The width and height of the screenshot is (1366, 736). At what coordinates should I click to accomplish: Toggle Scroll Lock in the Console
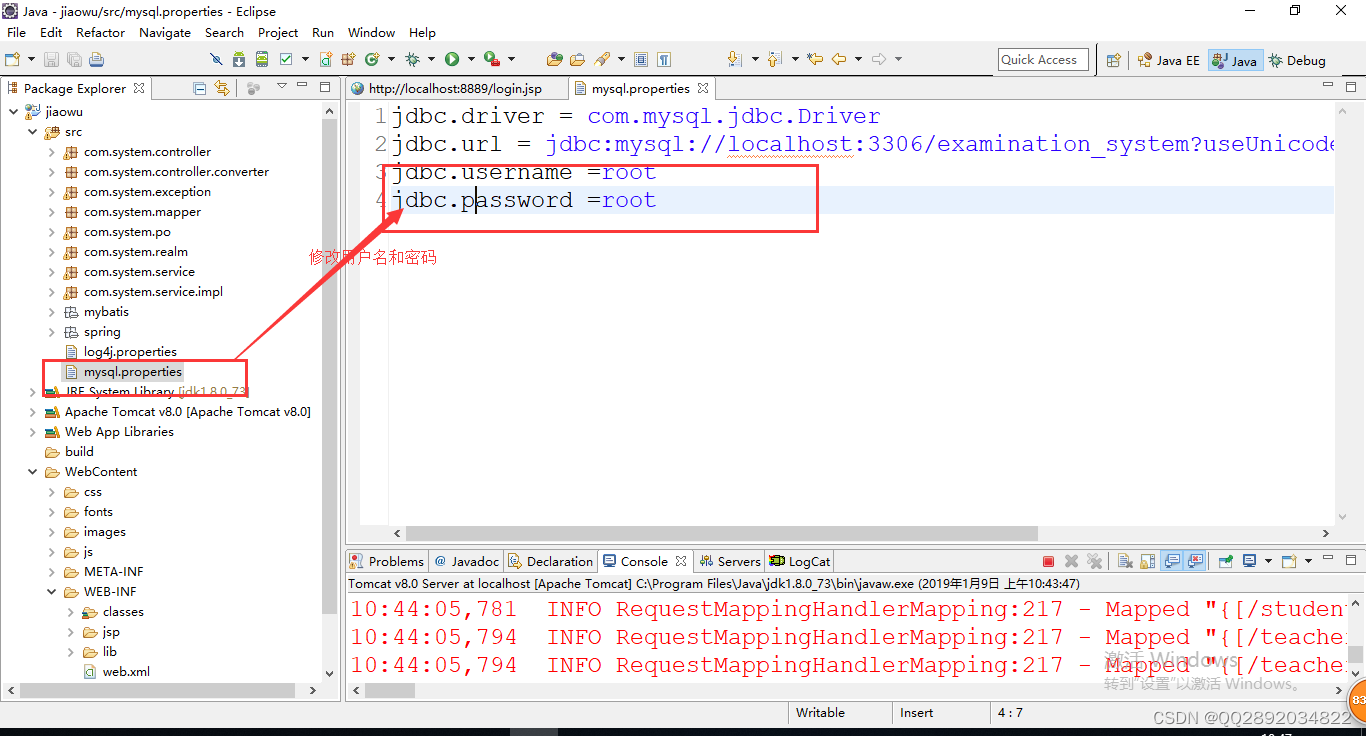click(x=1148, y=561)
